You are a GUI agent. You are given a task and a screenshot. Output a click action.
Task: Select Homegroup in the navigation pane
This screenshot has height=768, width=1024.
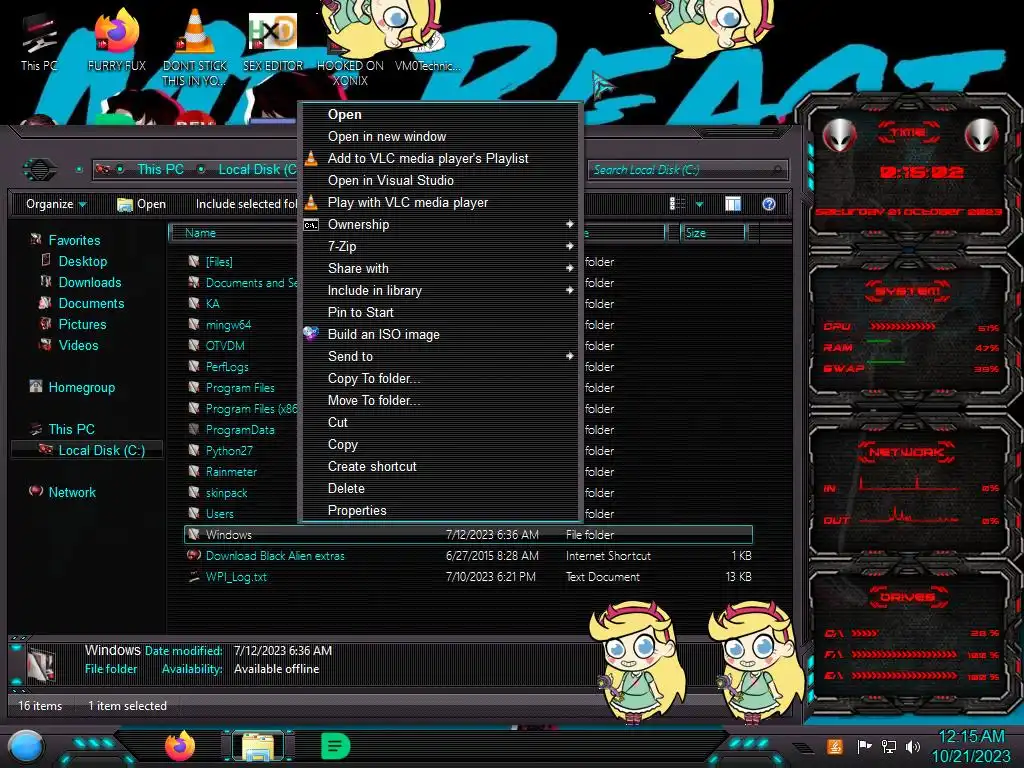point(81,387)
